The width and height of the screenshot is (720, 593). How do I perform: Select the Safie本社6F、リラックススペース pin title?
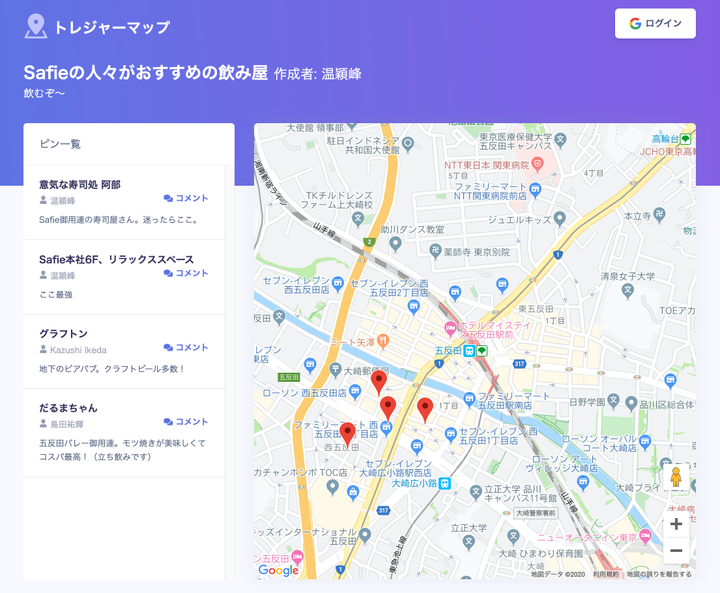[x=116, y=260]
